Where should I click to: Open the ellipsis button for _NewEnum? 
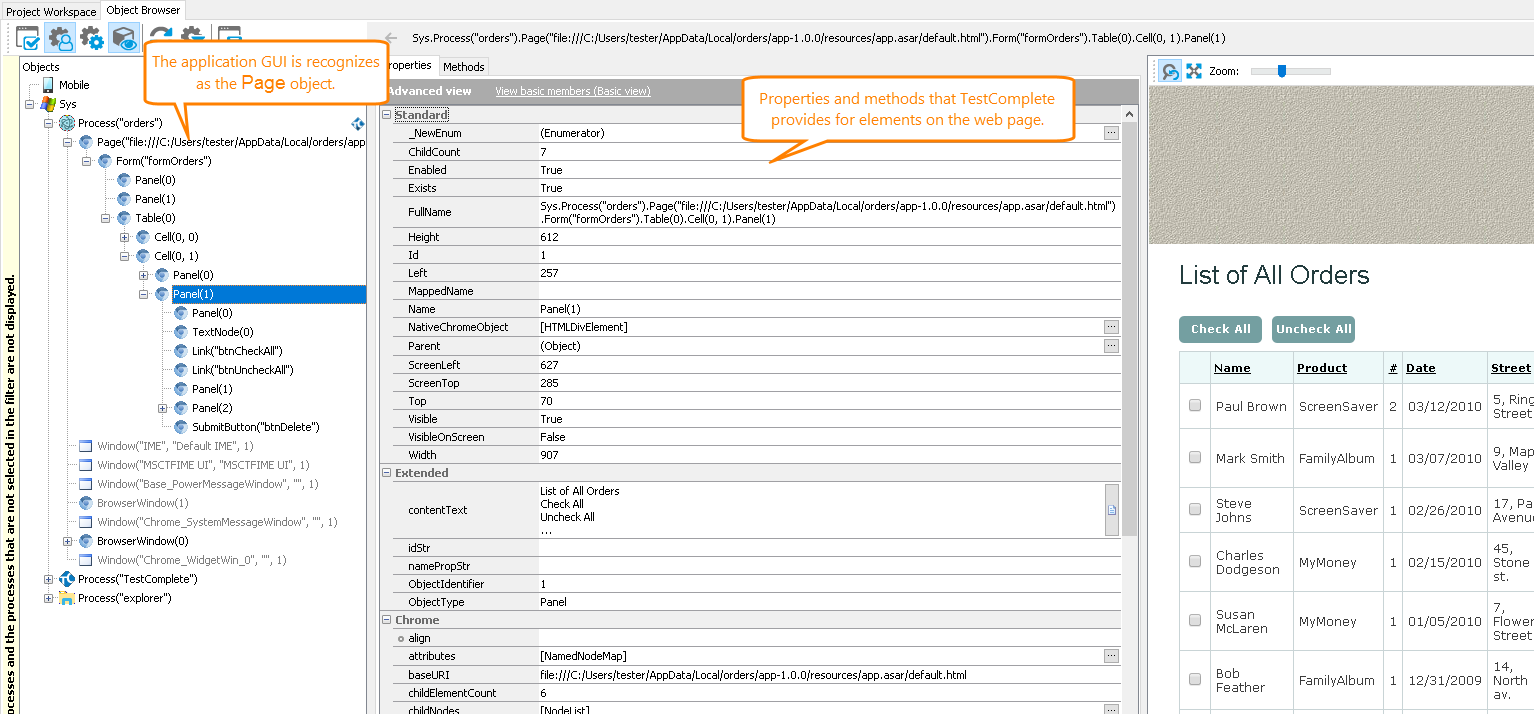[x=1111, y=133]
